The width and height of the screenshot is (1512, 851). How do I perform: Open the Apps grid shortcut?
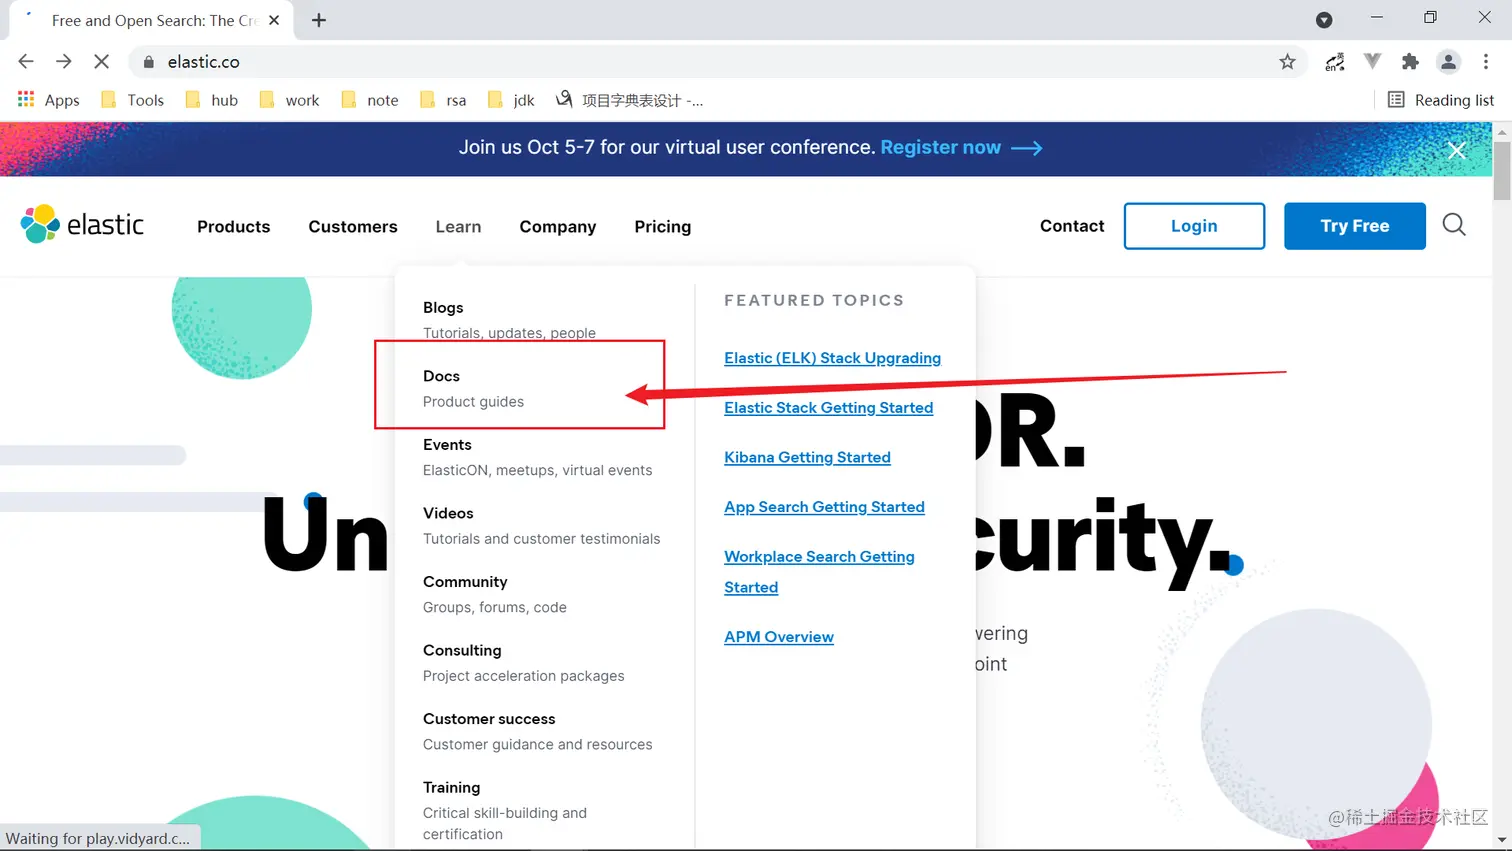[x=48, y=100]
